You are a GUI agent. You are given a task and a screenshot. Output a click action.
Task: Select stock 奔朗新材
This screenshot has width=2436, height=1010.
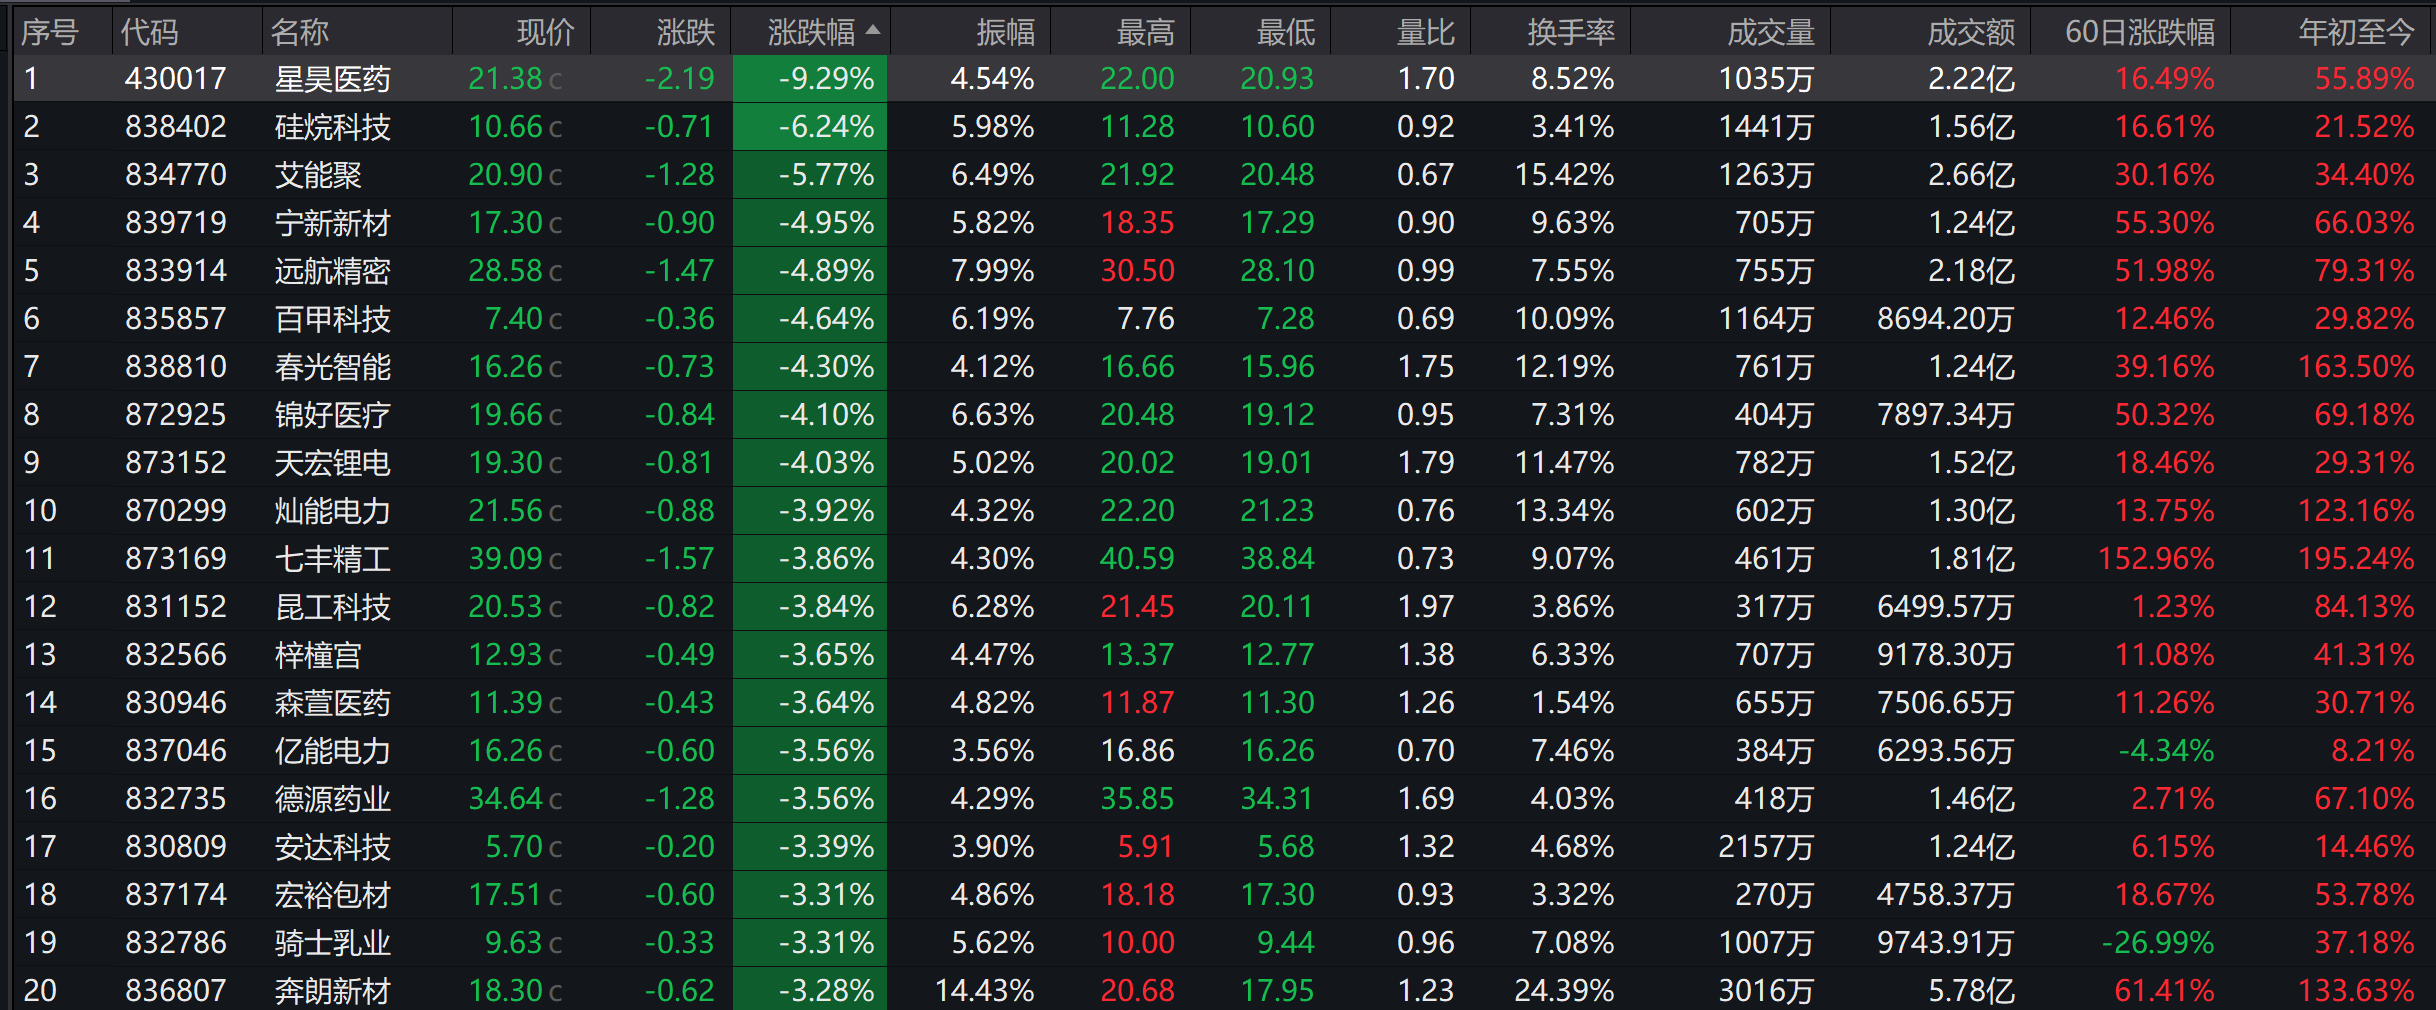tap(333, 991)
